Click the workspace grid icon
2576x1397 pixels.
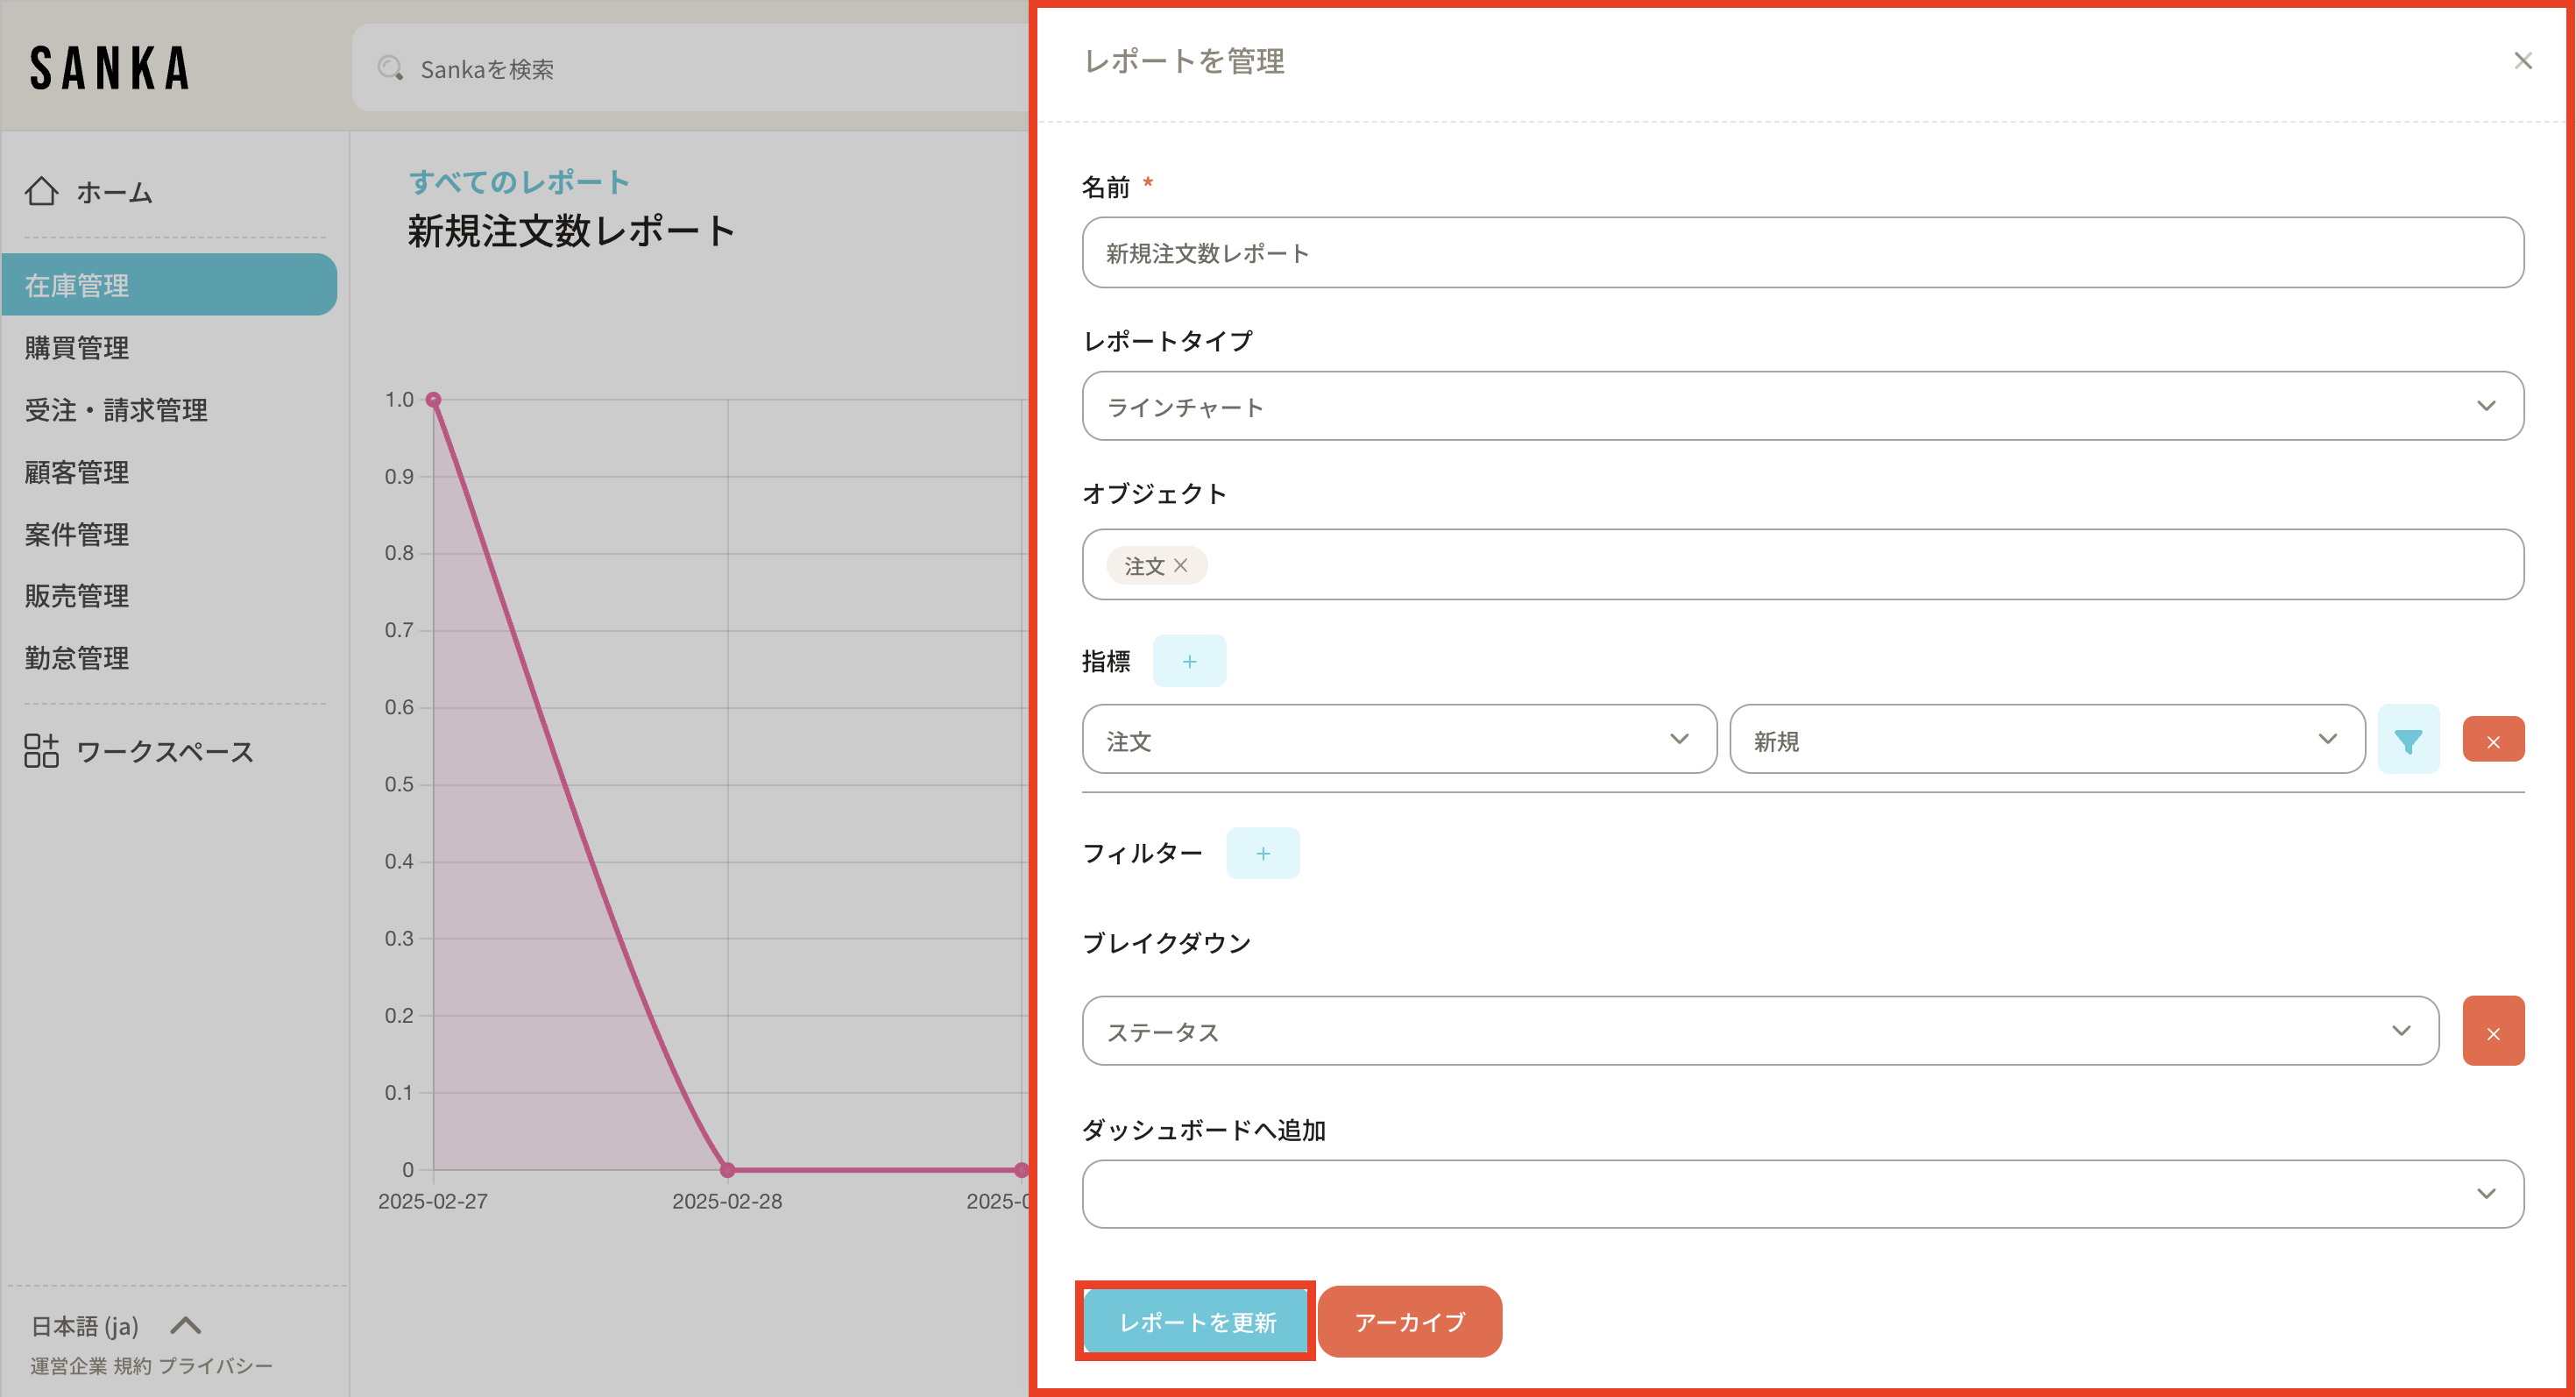point(41,750)
